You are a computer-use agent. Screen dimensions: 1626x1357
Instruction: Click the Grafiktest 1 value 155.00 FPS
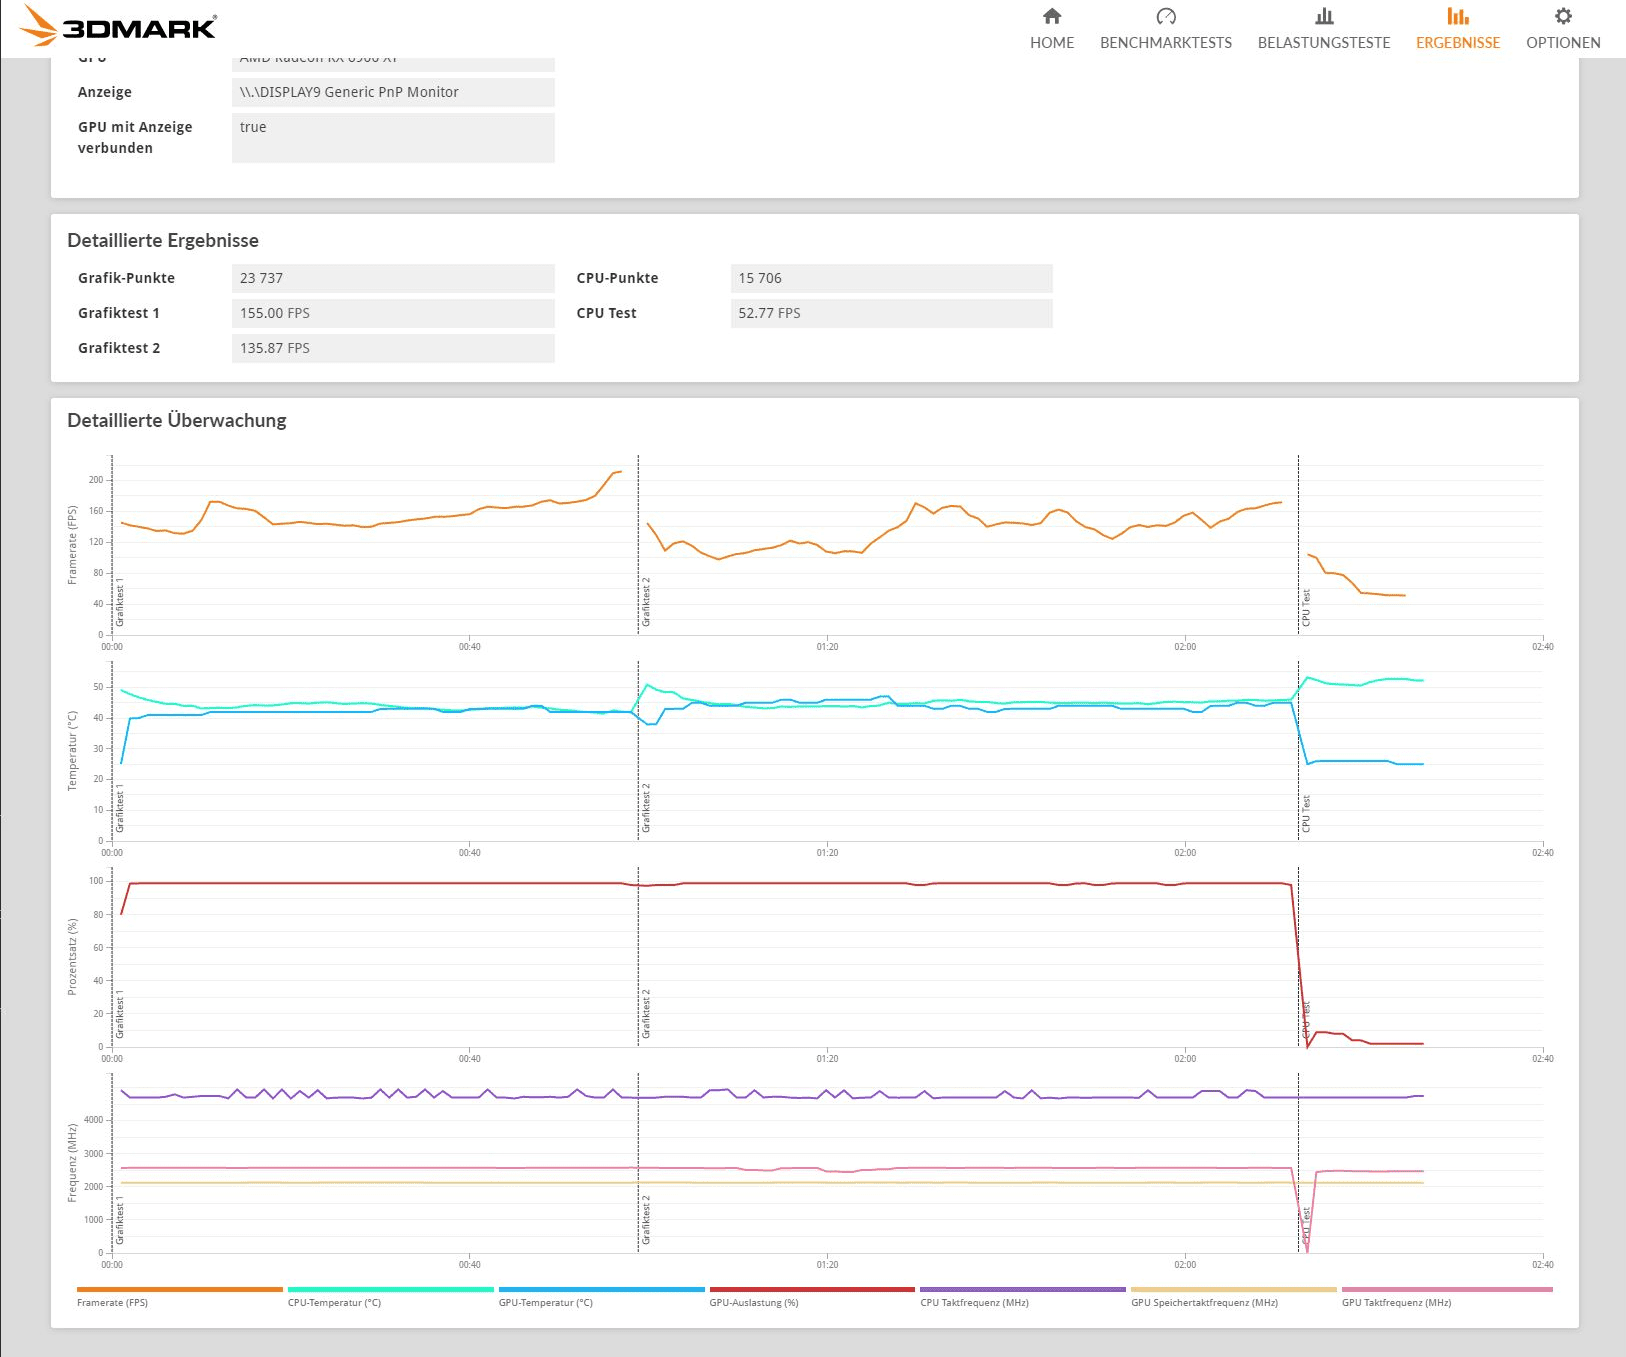pos(393,313)
